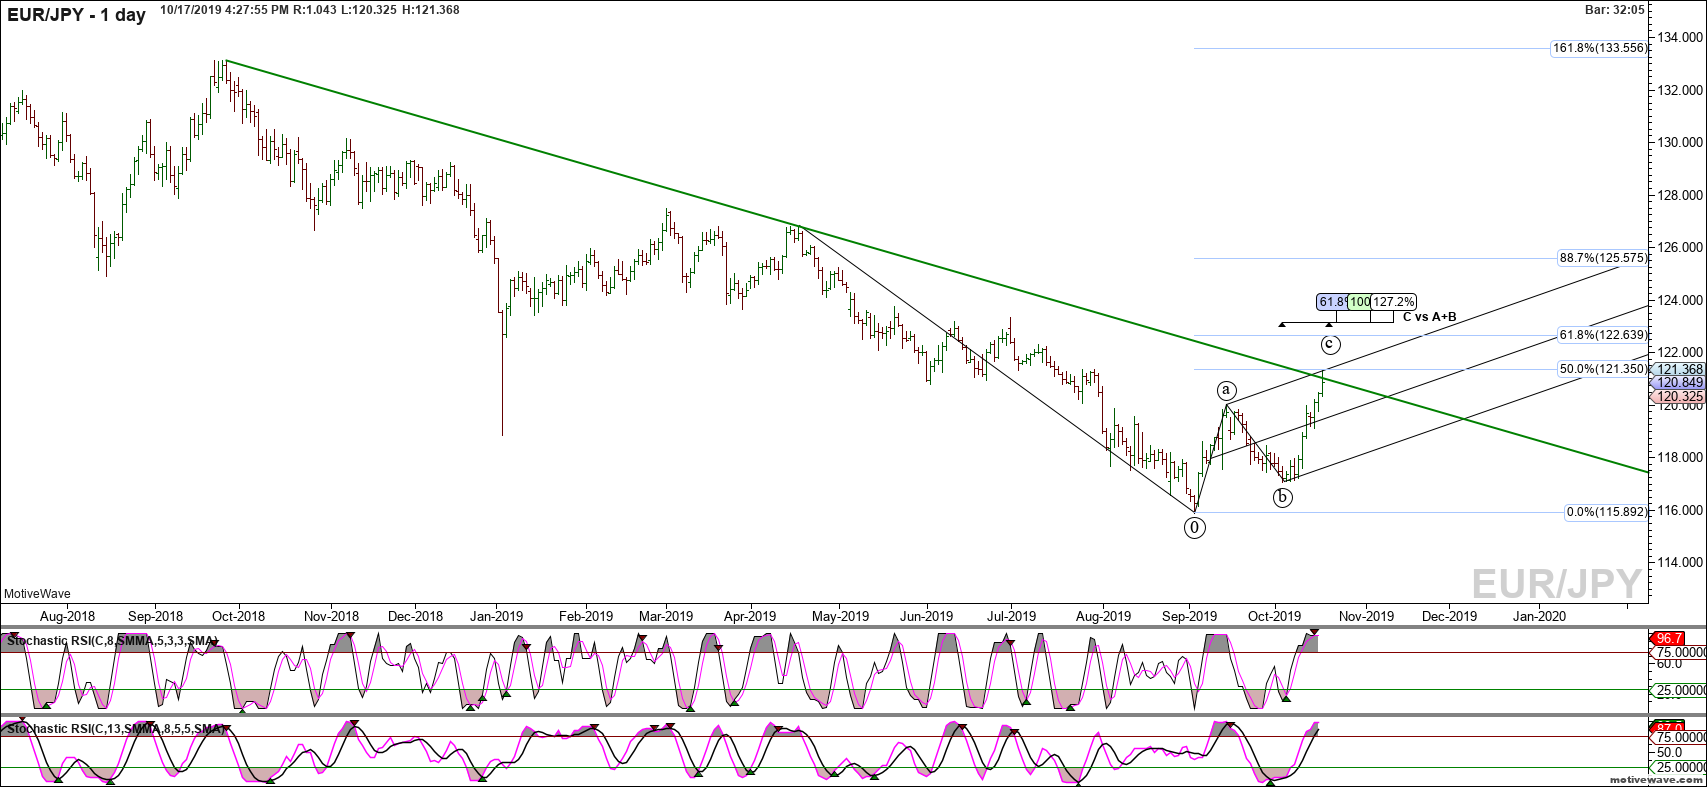Viewport: 1707px width, 787px height.
Task: Select the 88.7%(125.575) Fibonacci label
Action: pos(1603,258)
